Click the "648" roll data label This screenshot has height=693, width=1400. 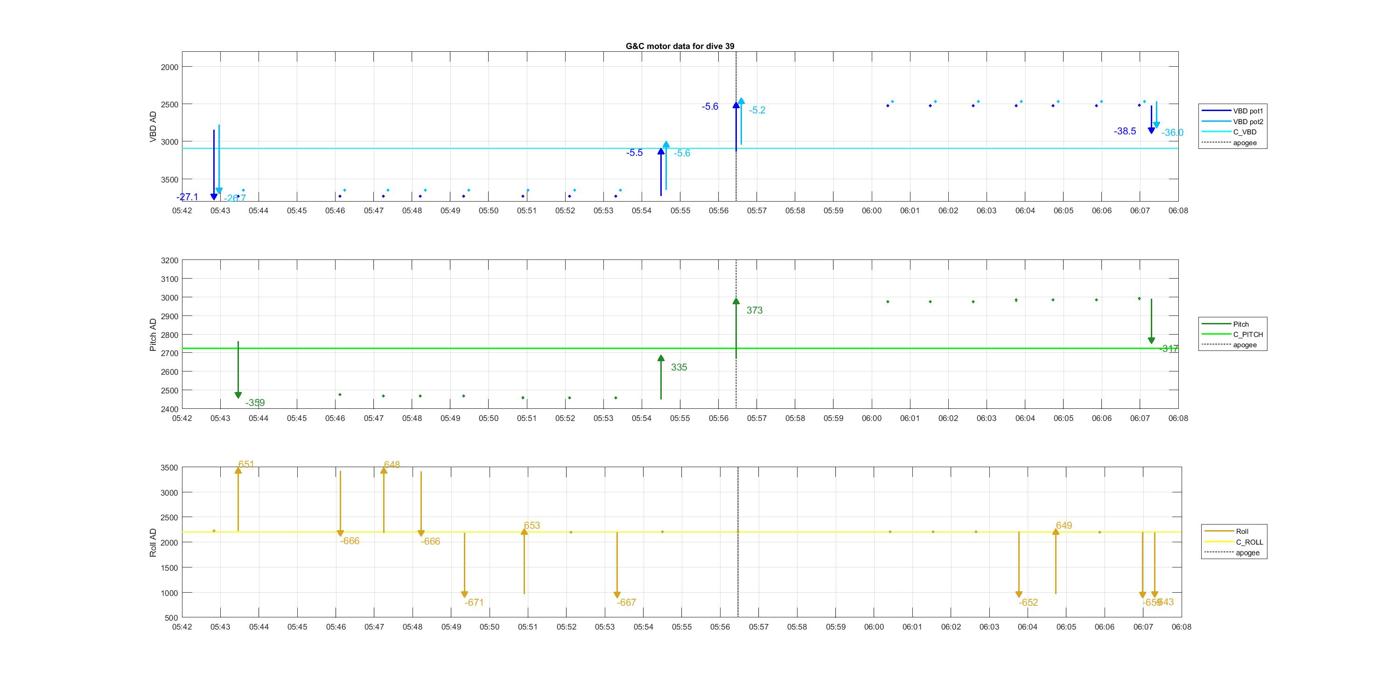(391, 465)
